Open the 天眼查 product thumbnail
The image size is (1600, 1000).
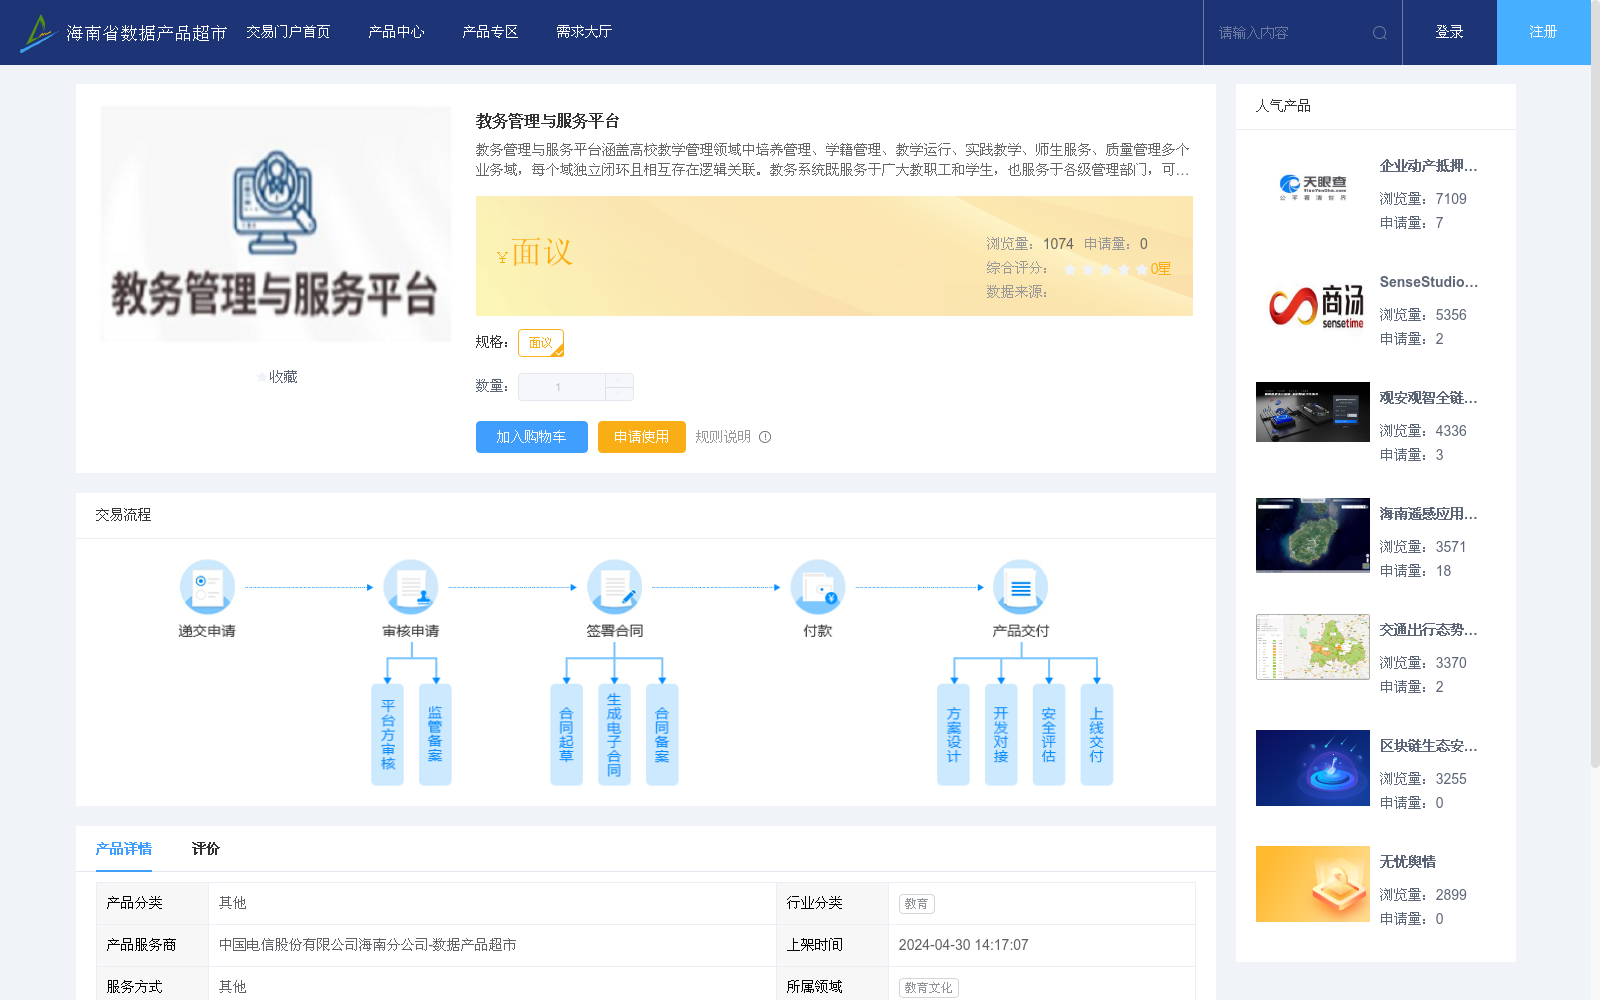pyautogui.click(x=1313, y=188)
